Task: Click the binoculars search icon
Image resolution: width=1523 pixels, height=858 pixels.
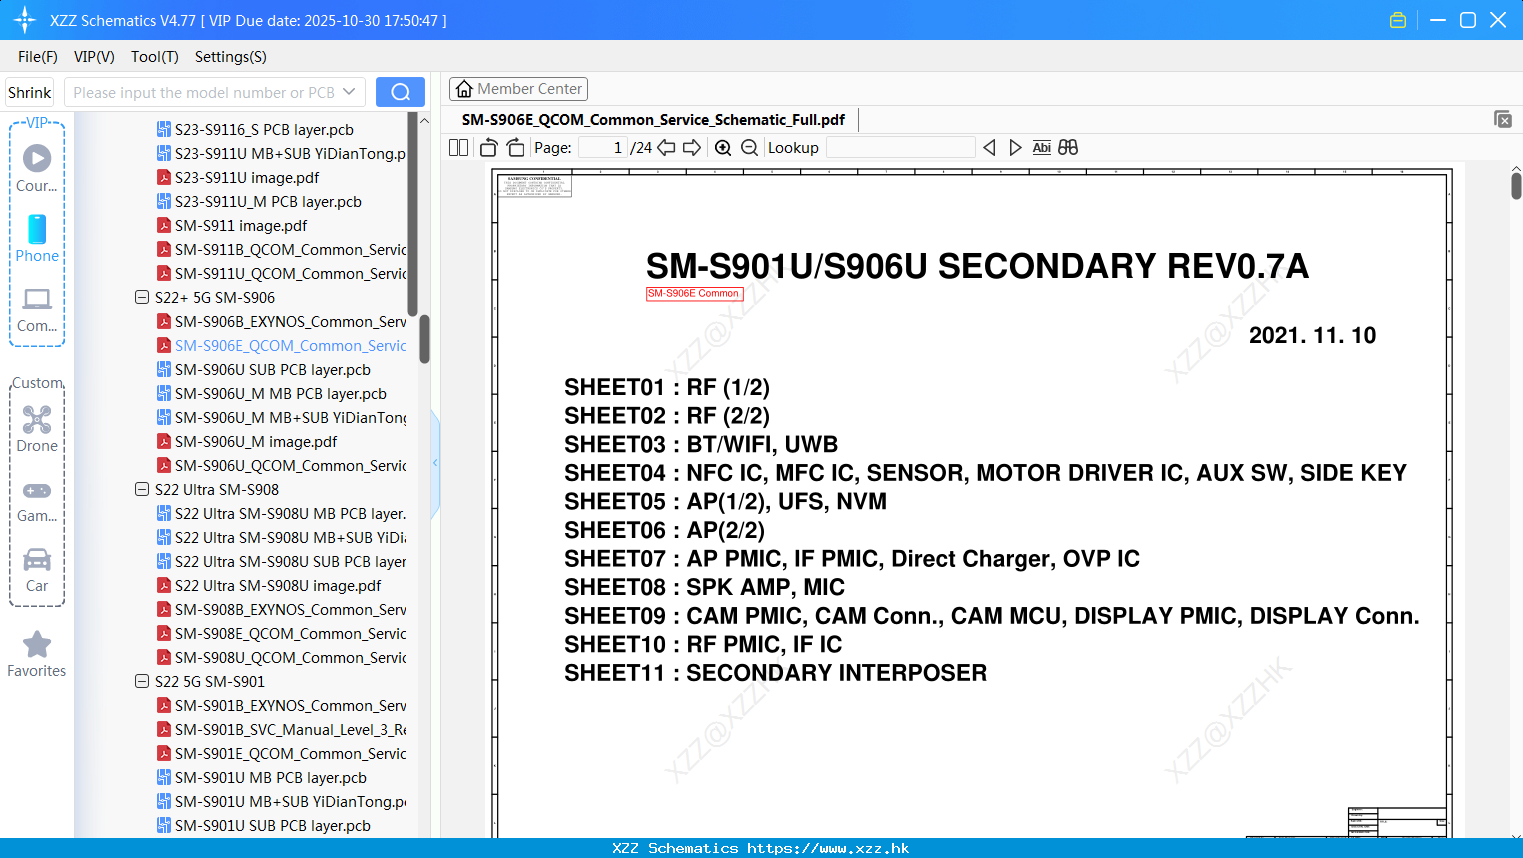Action: click(x=1068, y=148)
